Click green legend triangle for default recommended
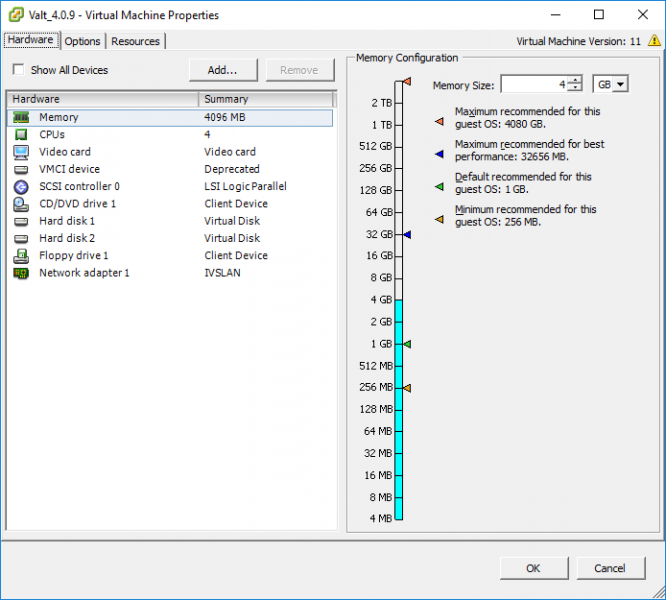Screen dimensions: 666x600 pyautogui.click(x=439, y=186)
